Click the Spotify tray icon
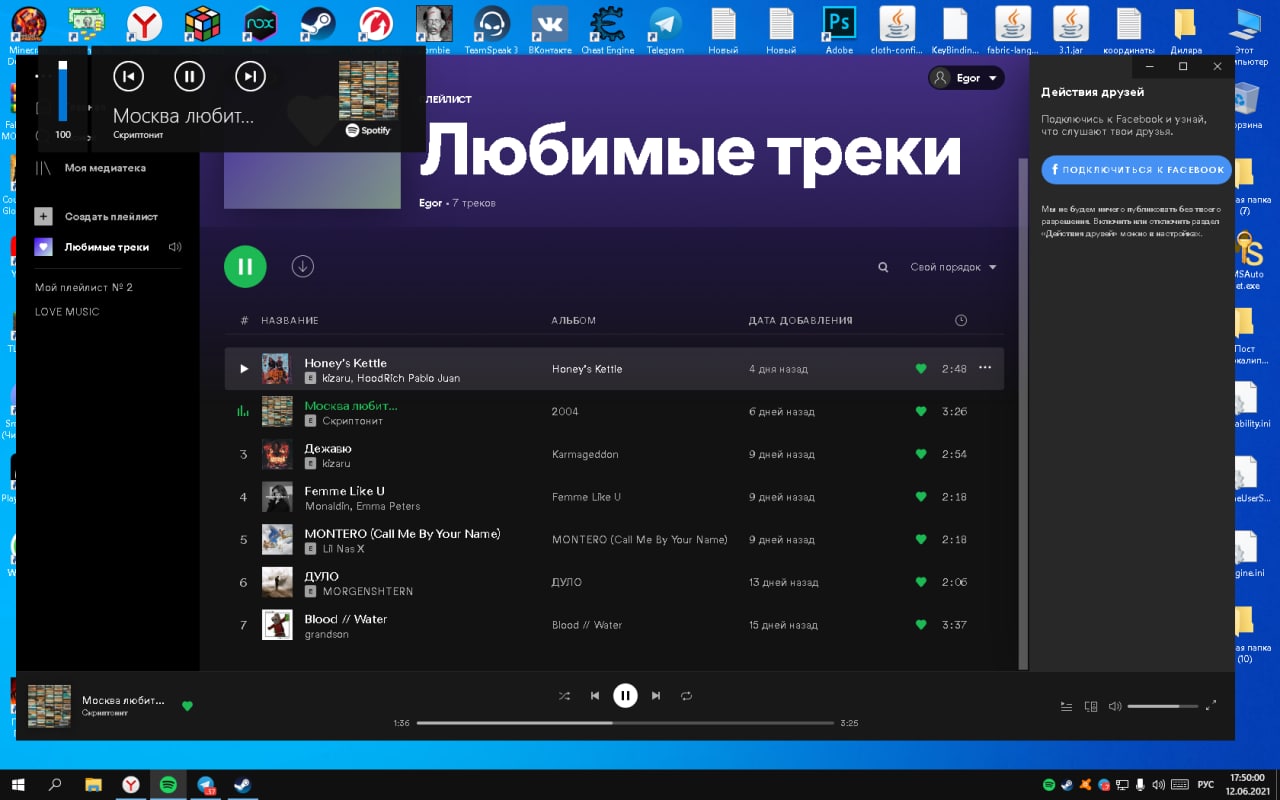Viewport: 1280px width, 800px height. point(1049,785)
